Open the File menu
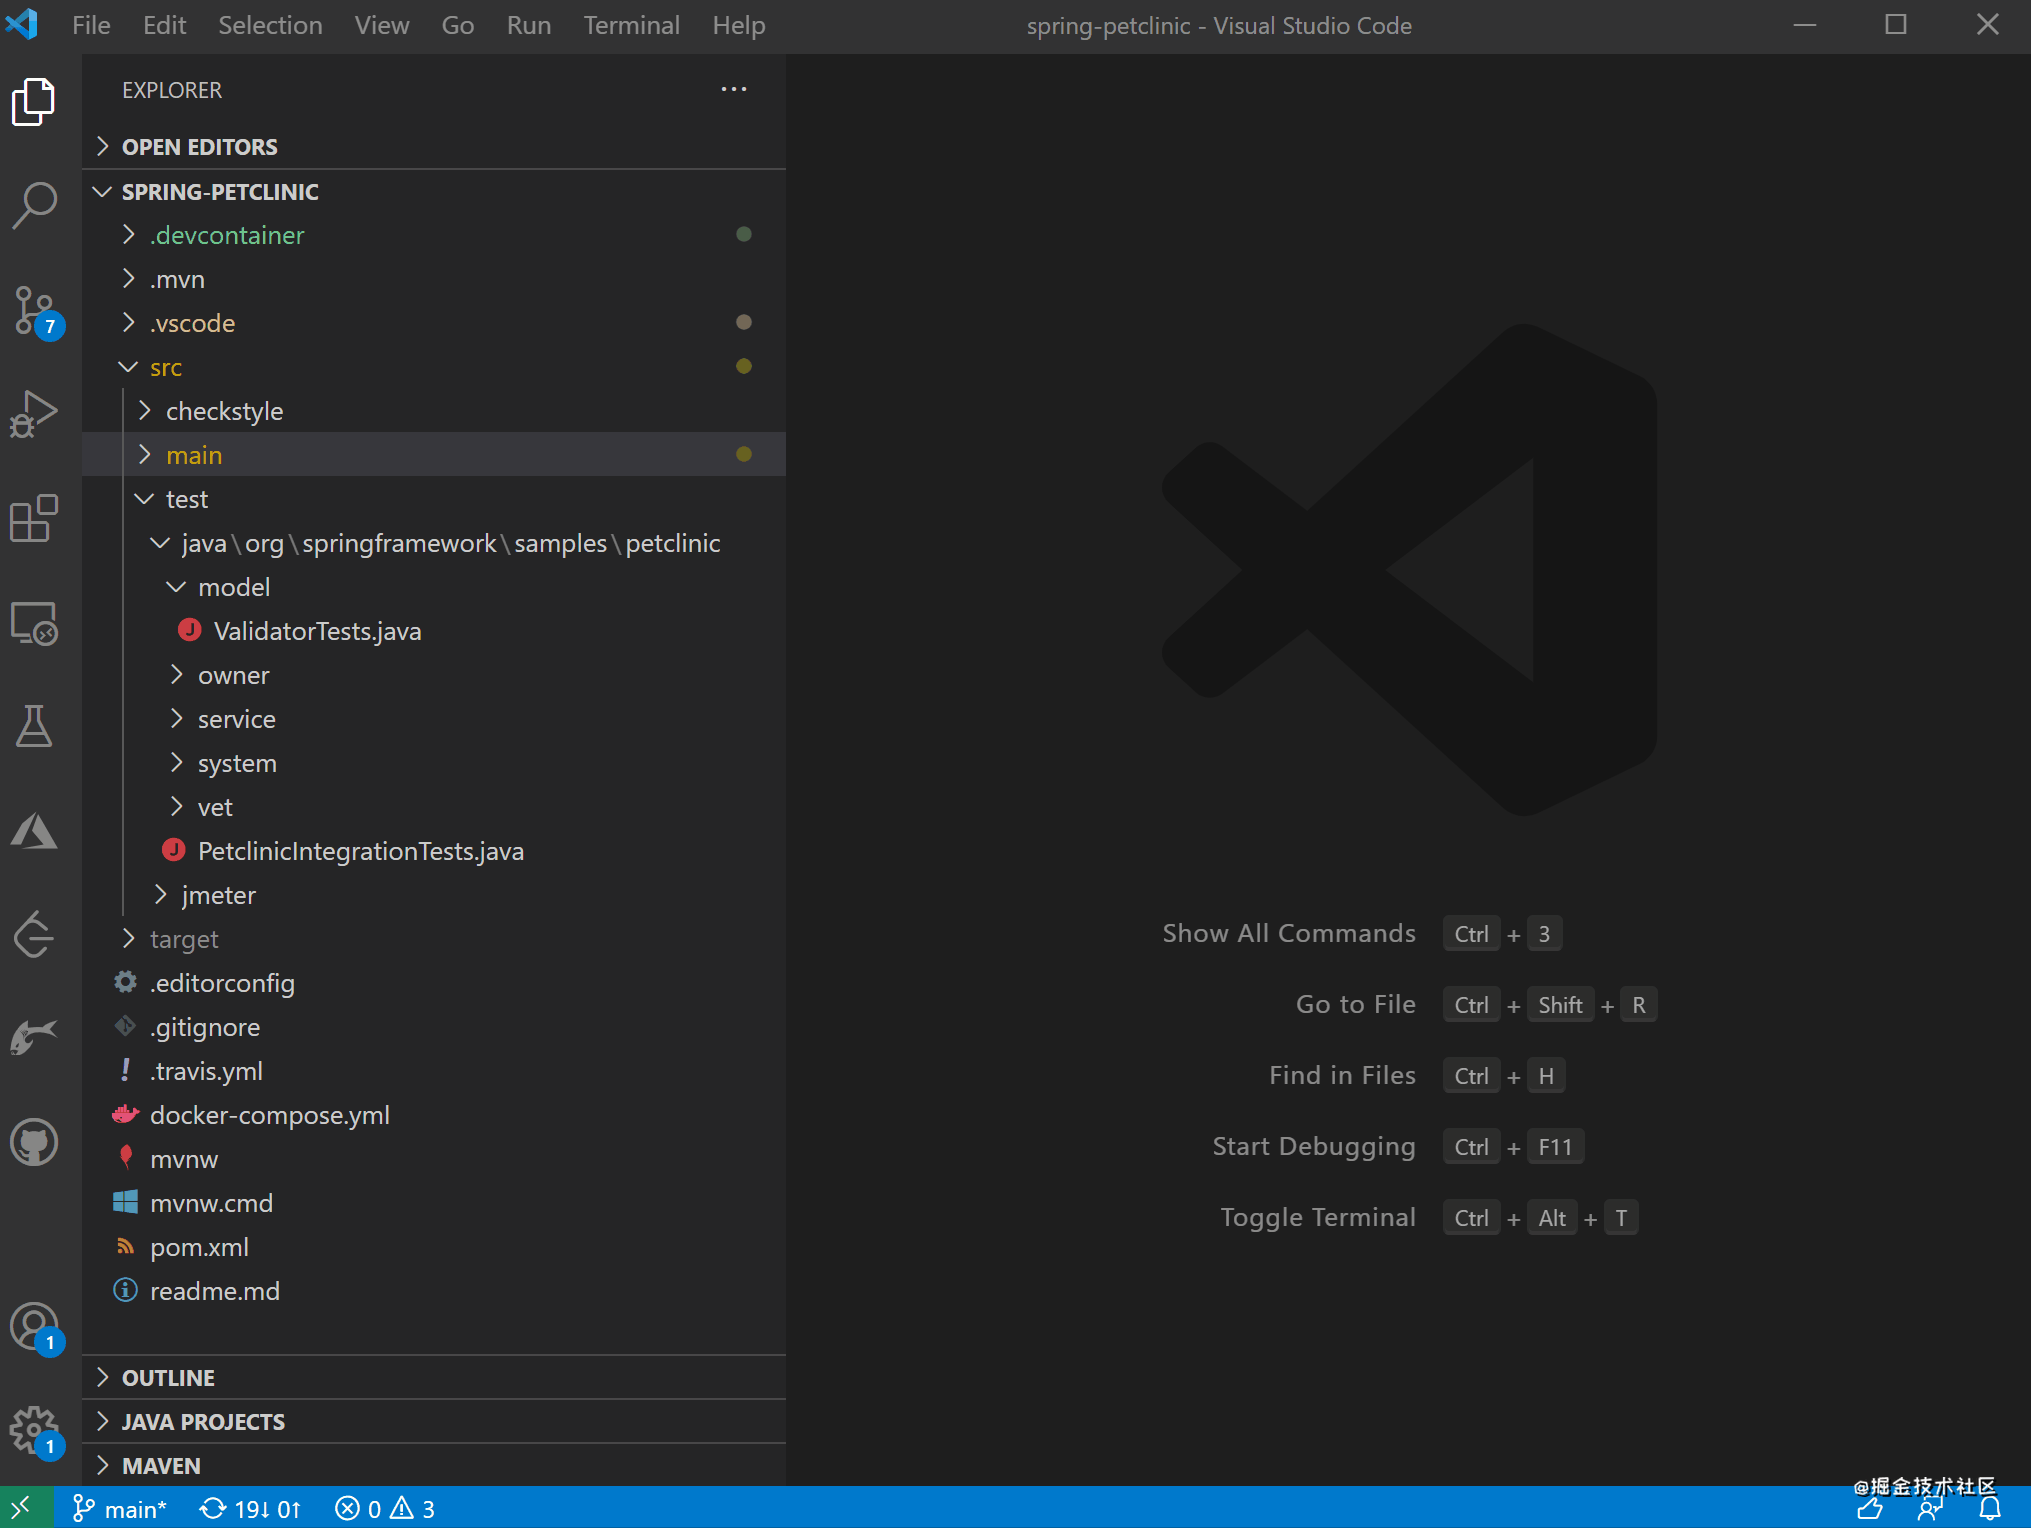2031x1528 pixels. point(91,24)
